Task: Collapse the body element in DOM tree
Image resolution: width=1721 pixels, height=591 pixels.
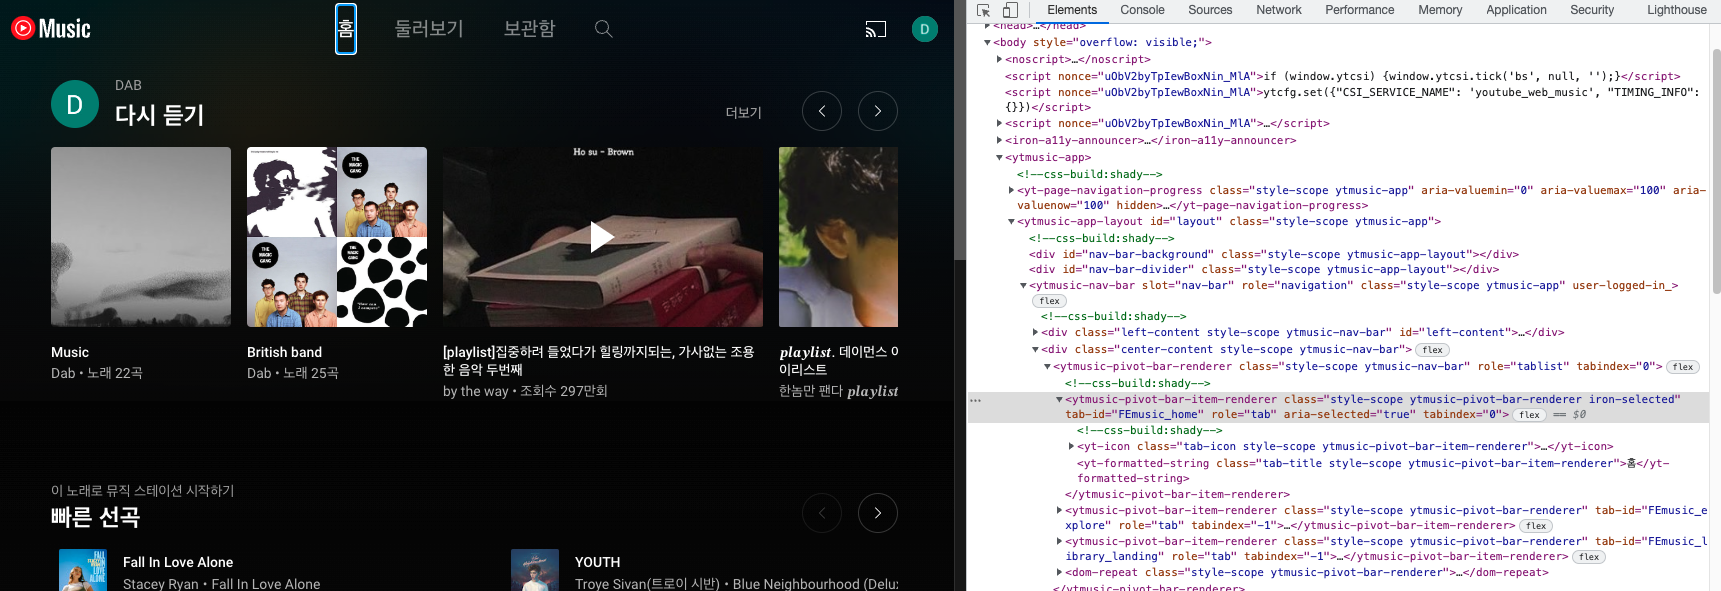Action: pyautogui.click(x=987, y=42)
